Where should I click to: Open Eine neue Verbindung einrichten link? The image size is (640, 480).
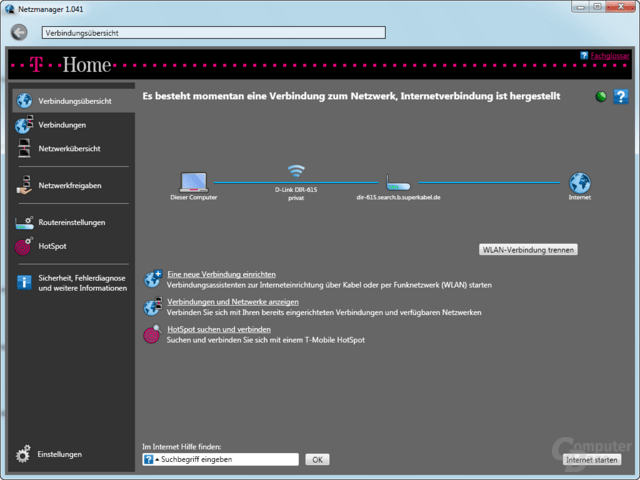pyautogui.click(x=221, y=275)
